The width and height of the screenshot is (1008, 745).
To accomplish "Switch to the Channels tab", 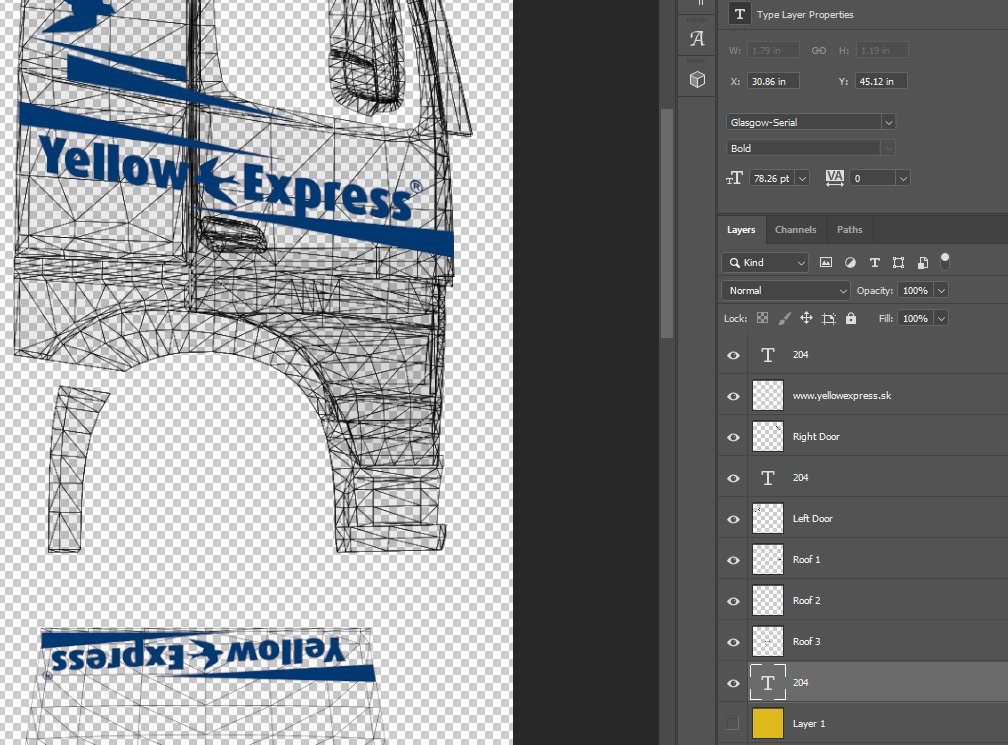I will 795,229.
